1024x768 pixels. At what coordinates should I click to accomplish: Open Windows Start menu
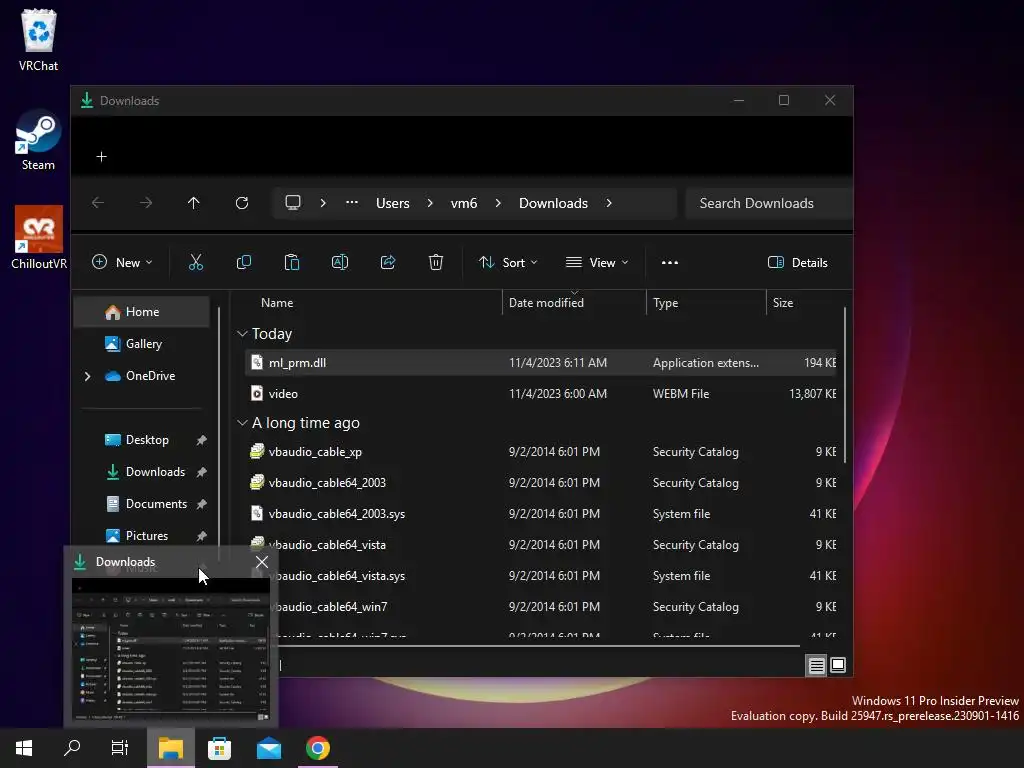[24, 748]
